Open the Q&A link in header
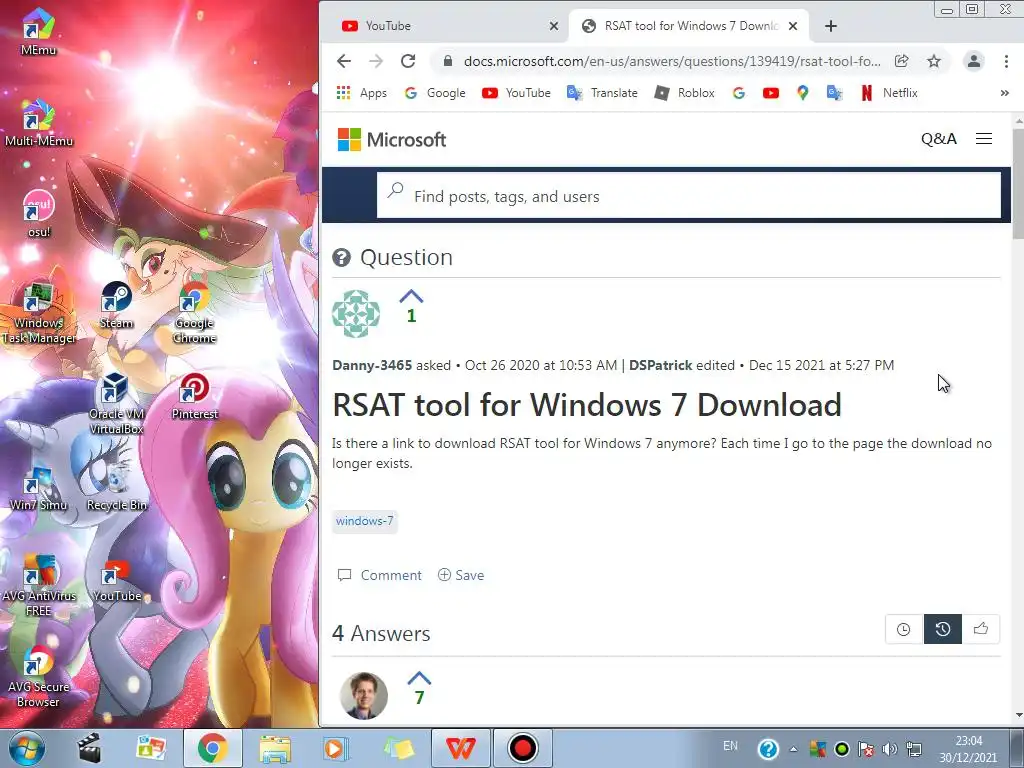Viewport: 1024px width, 768px height. point(938,138)
